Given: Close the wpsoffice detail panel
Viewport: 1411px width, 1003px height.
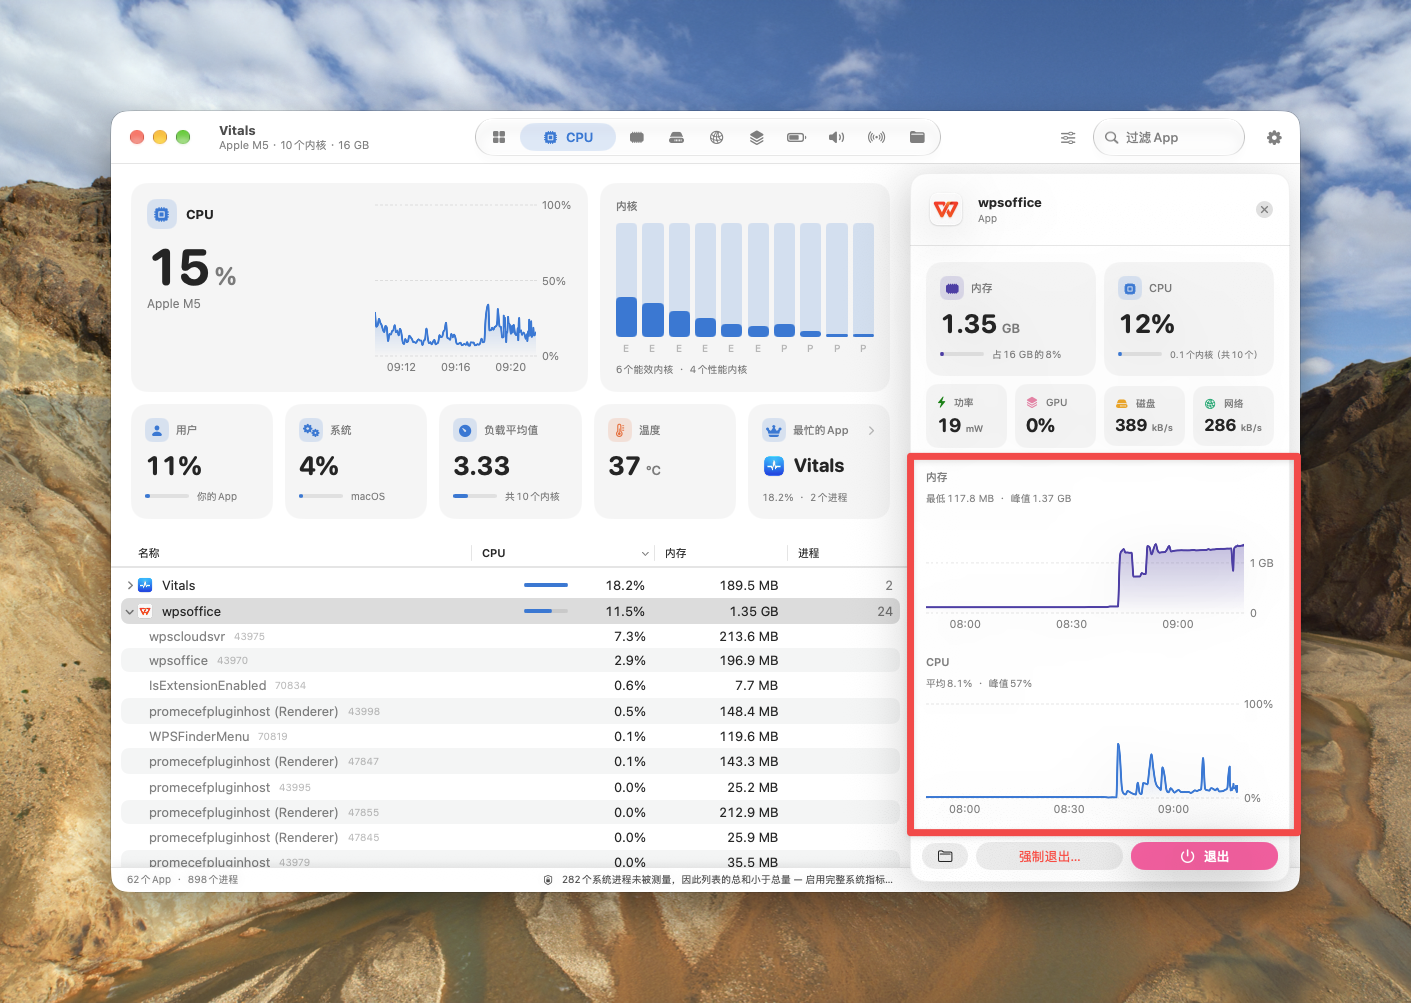Looking at the screenshot, I should pyautogui.click(x=1264, y=209).
